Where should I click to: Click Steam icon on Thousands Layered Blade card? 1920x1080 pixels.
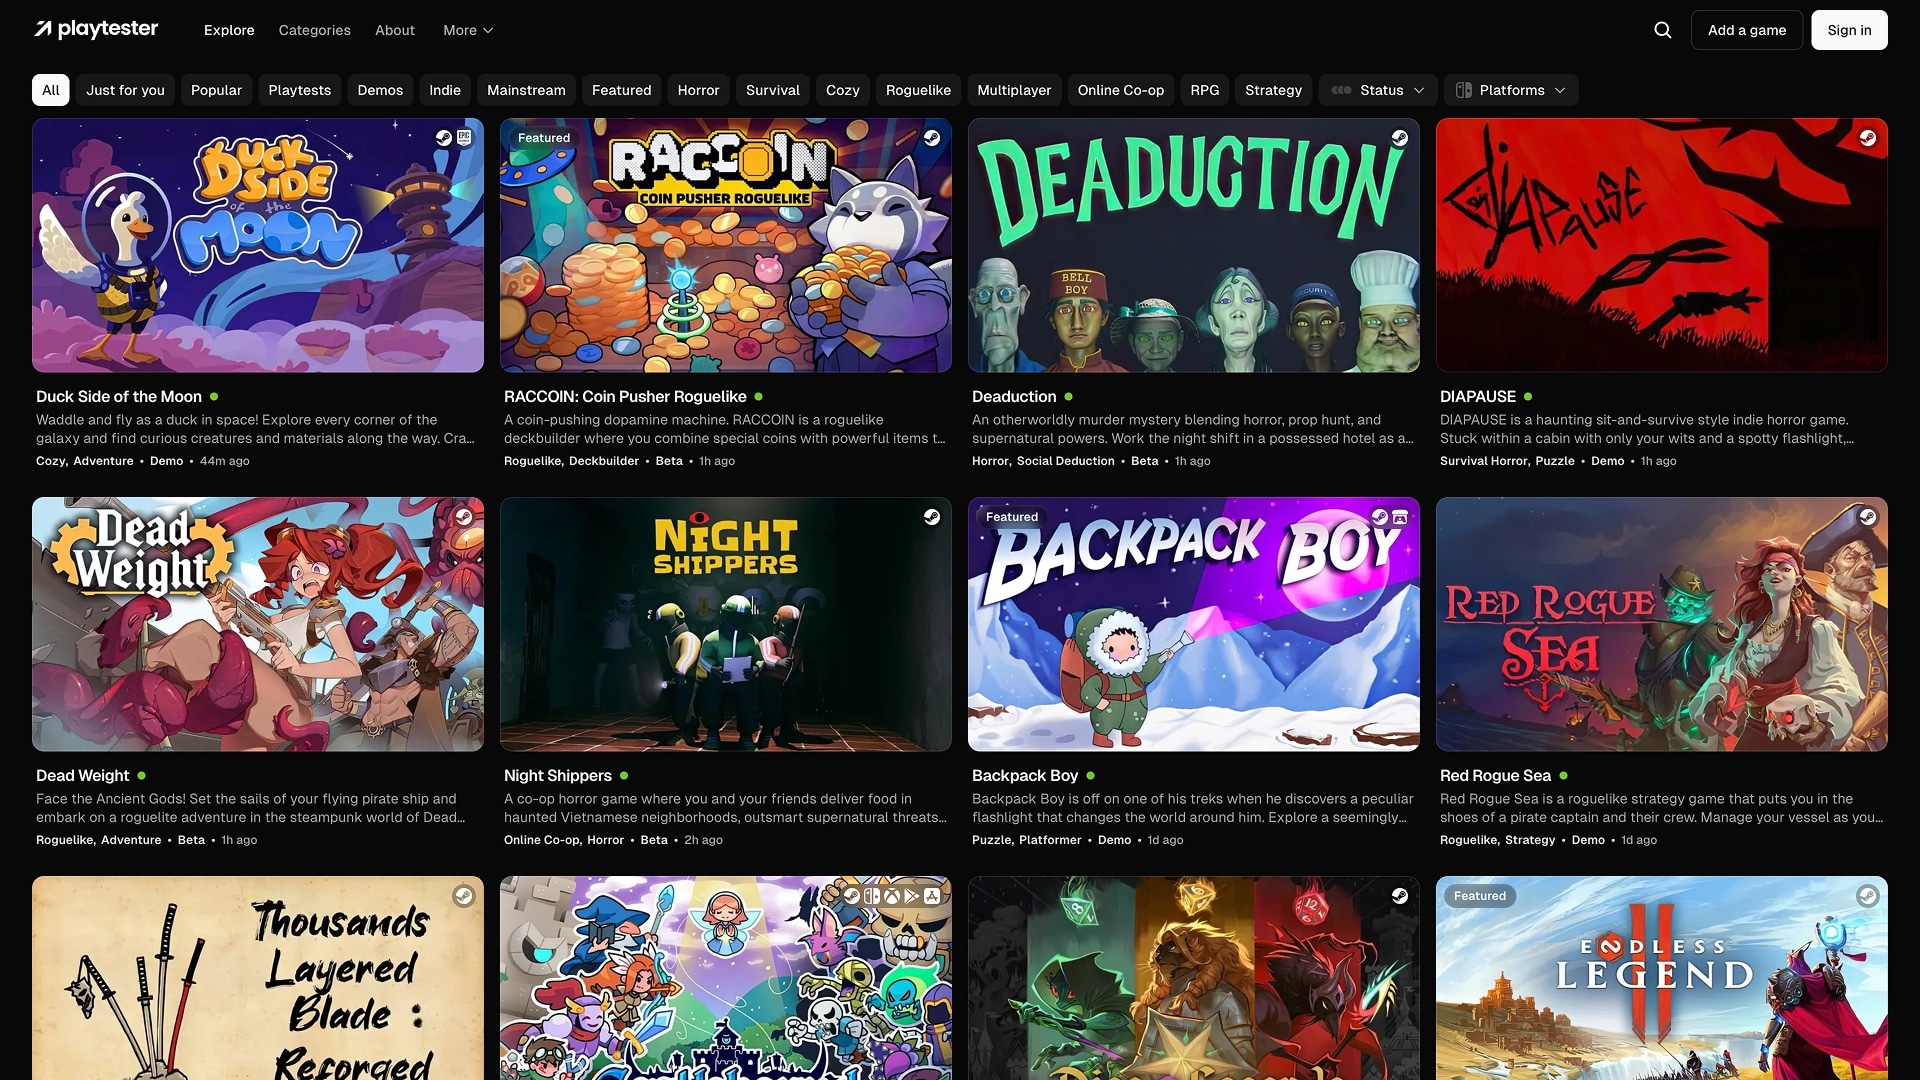coord(464,896)
